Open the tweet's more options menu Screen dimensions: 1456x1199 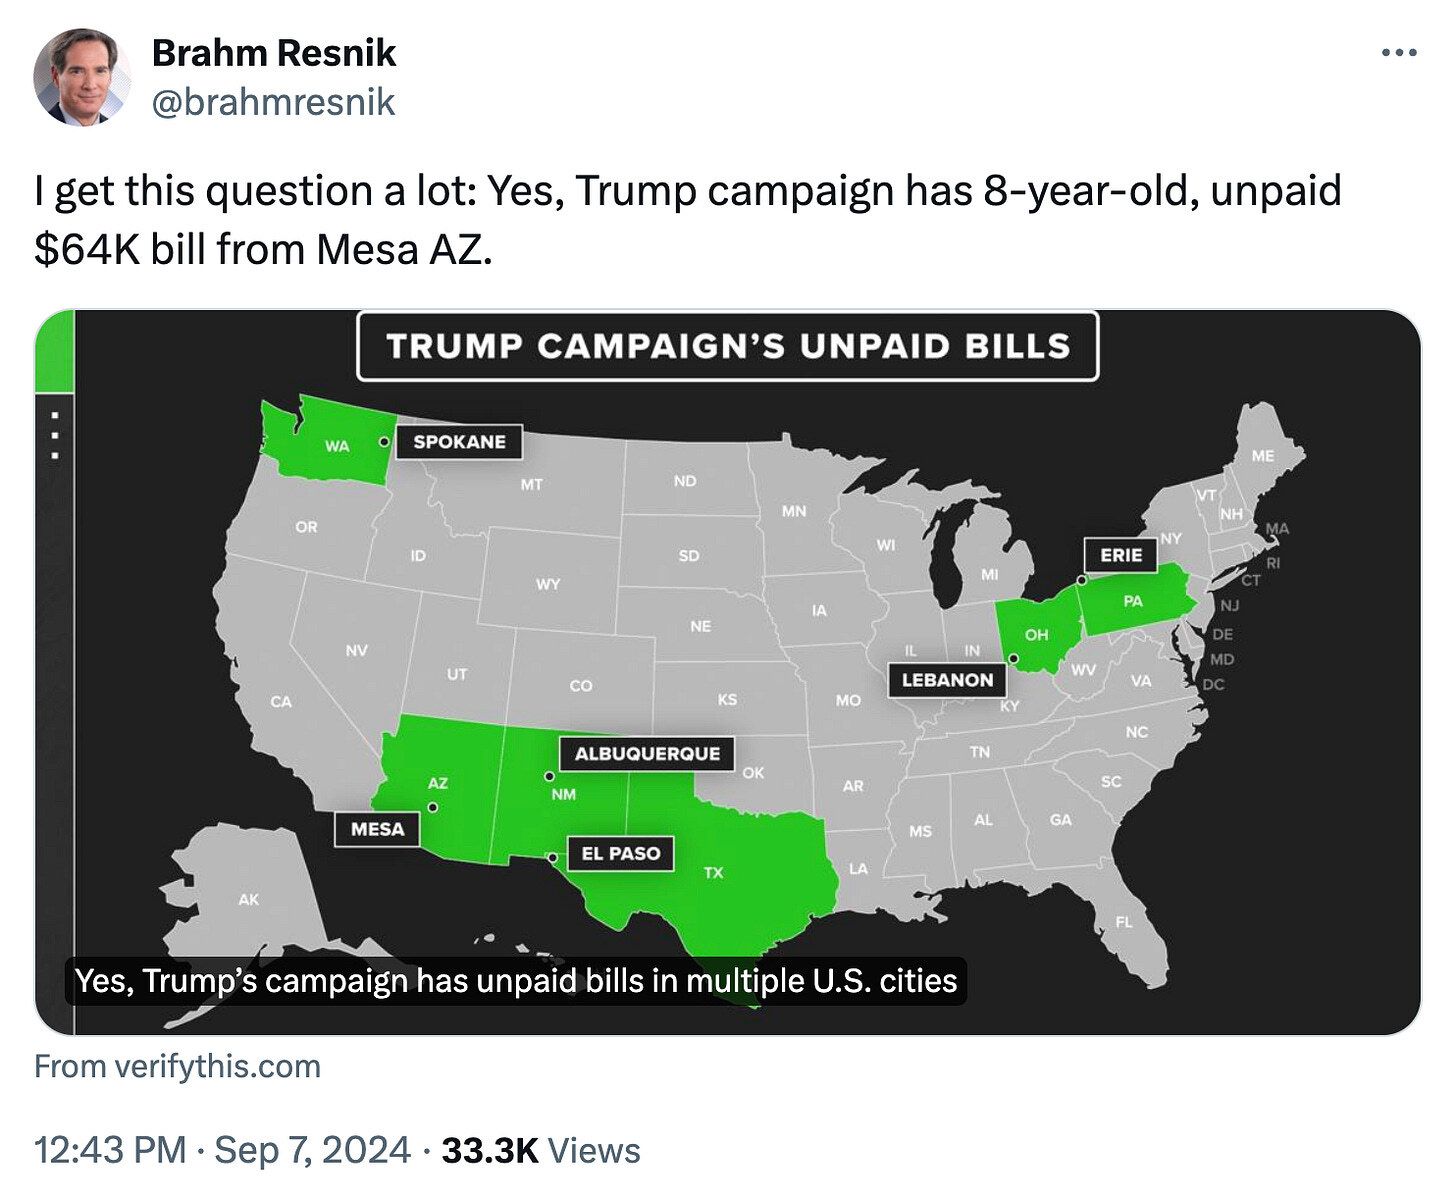(1398, 53)
